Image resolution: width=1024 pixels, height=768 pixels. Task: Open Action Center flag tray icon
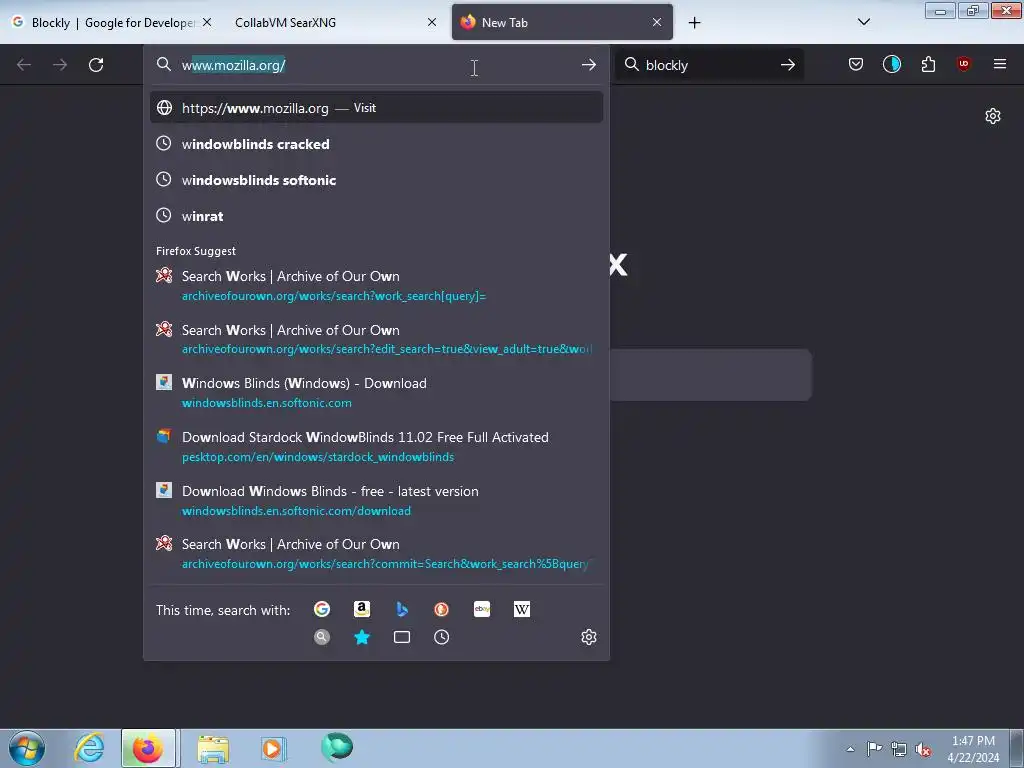874,749
